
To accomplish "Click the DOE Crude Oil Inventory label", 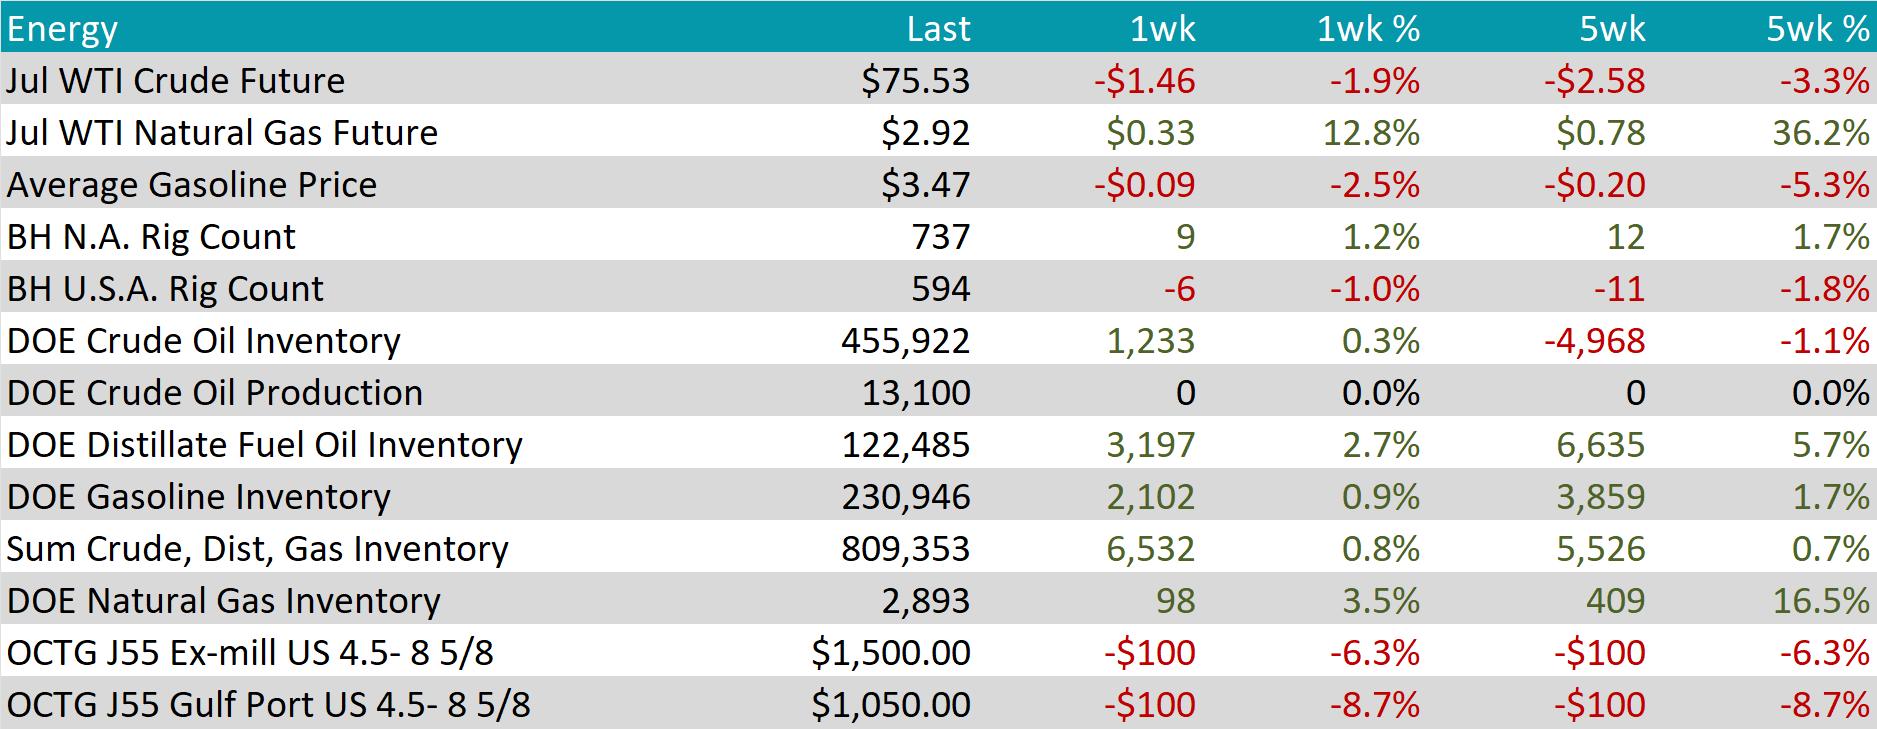I will click(203, 341).
